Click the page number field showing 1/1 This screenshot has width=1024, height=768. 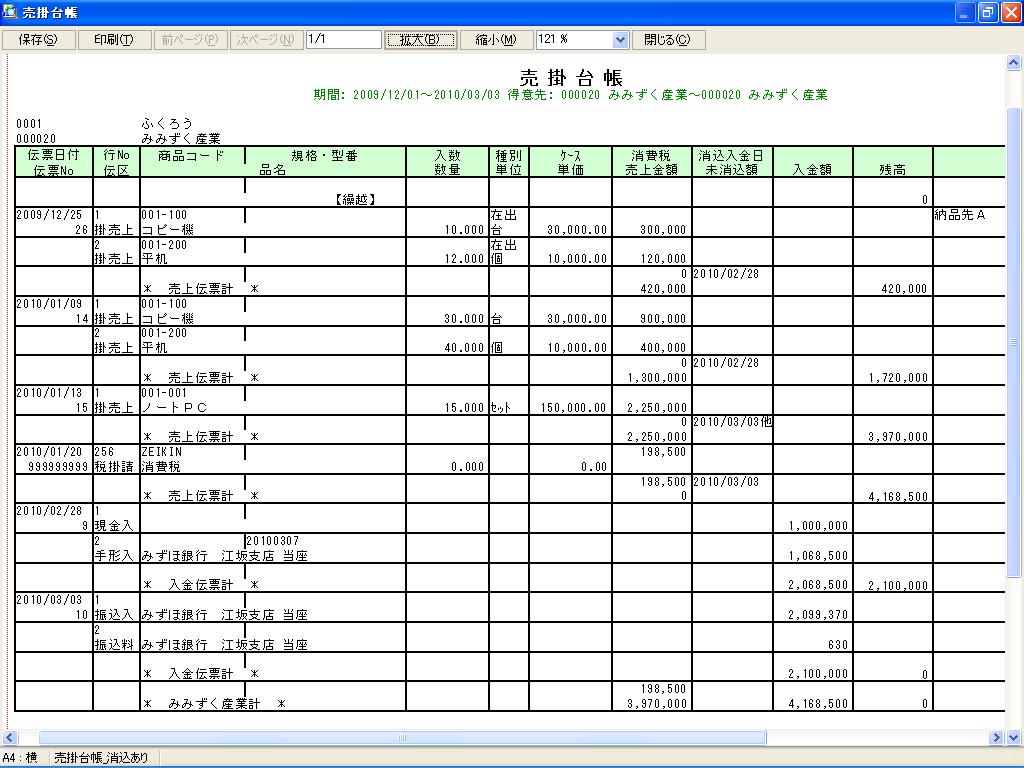click(344, 39)
